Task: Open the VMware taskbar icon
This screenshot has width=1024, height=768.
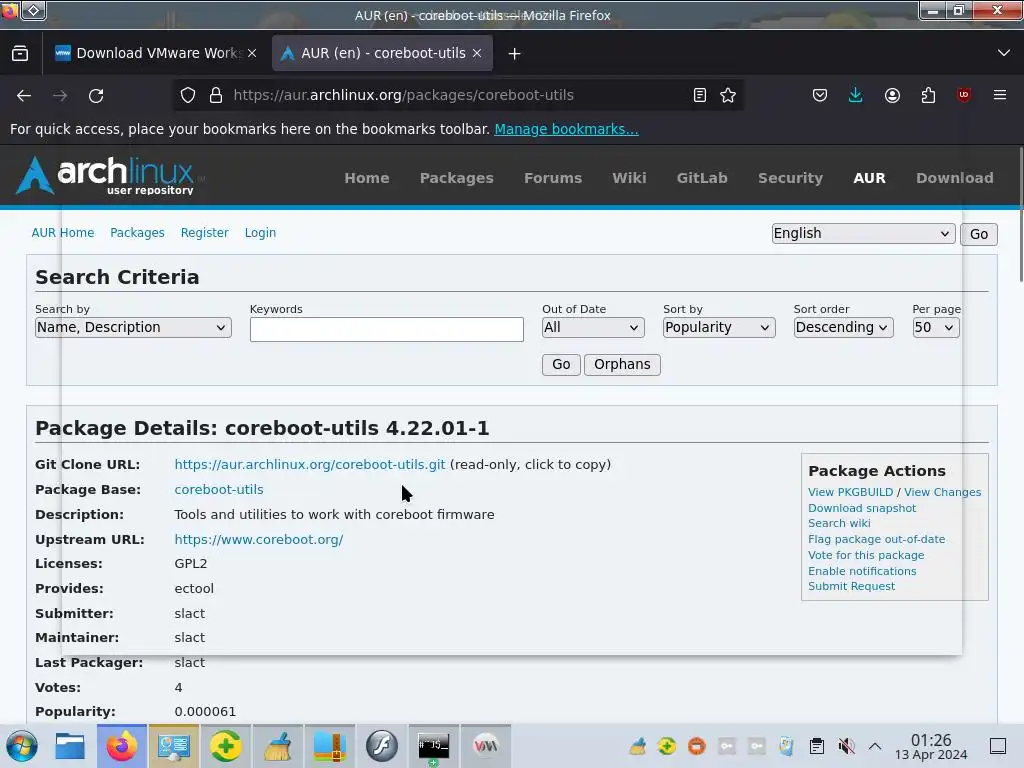Action: pos(486,746)
